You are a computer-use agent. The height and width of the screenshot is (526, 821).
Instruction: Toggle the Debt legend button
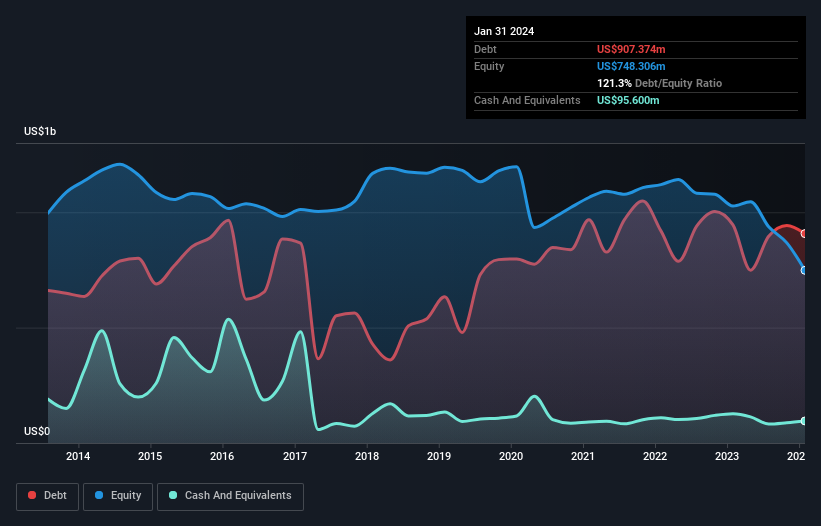click(x=47, y=496)
